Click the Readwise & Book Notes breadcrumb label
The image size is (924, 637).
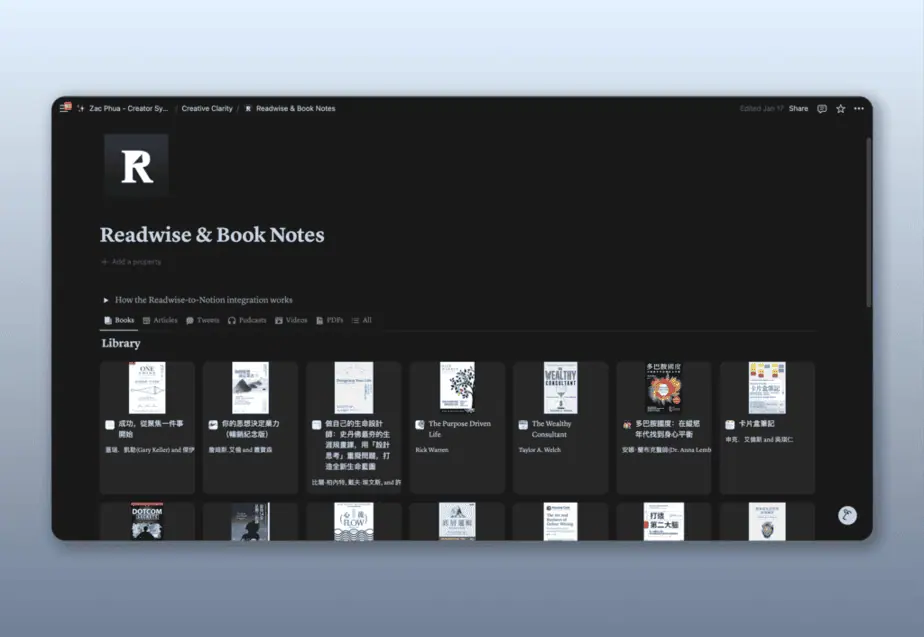point(296,108)
